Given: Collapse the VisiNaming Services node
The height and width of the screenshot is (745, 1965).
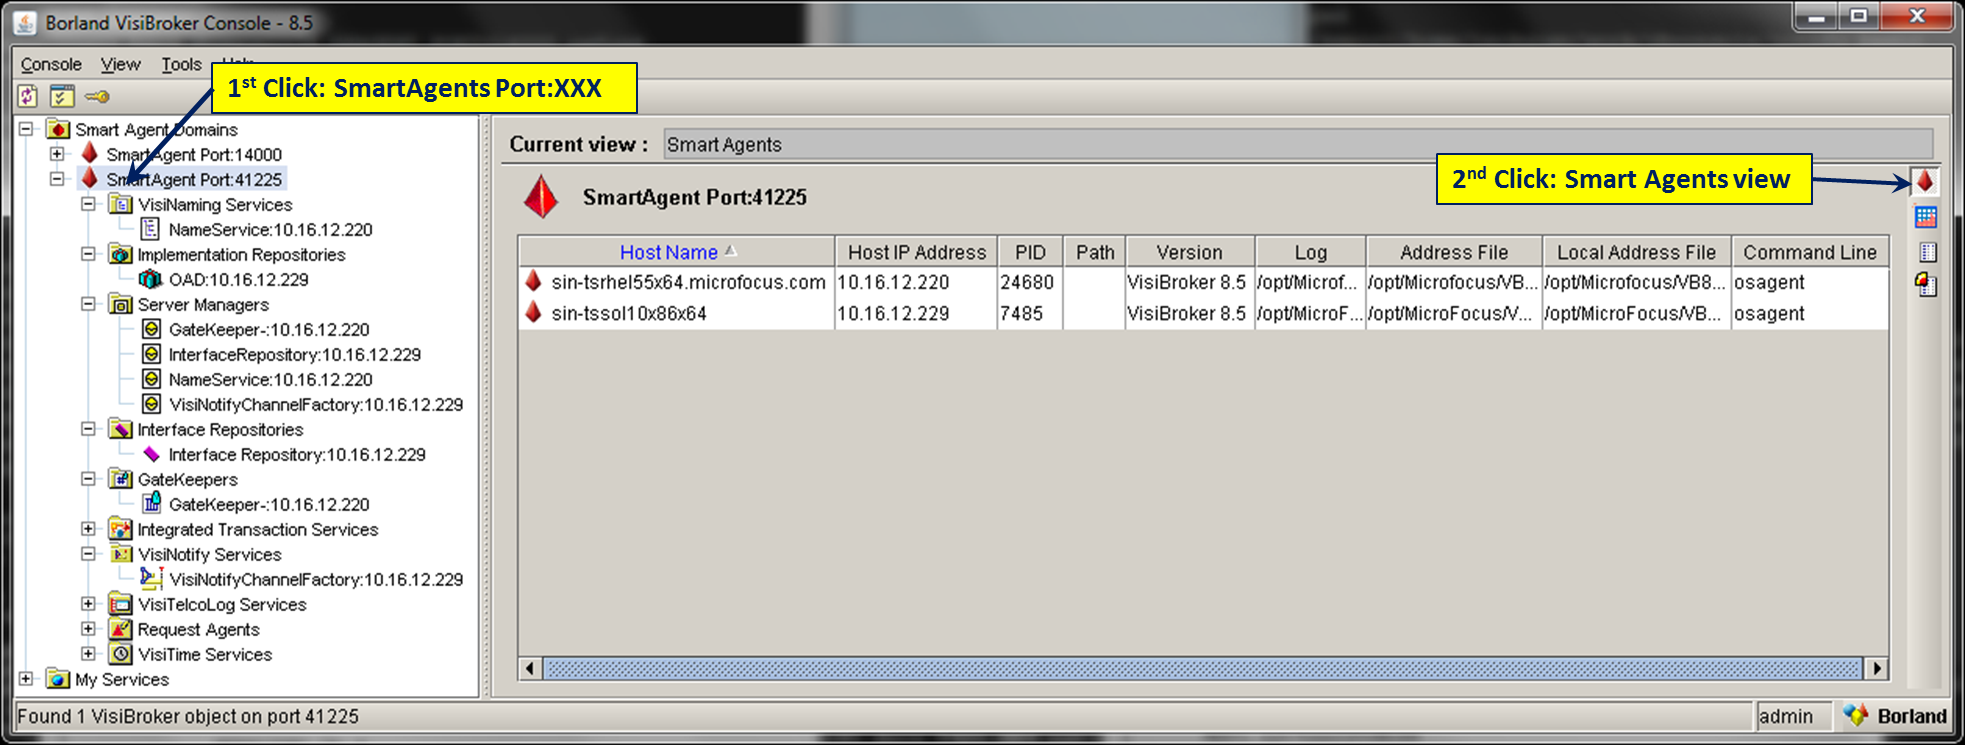Looking at the screenshot, I should tap(88, 204).
